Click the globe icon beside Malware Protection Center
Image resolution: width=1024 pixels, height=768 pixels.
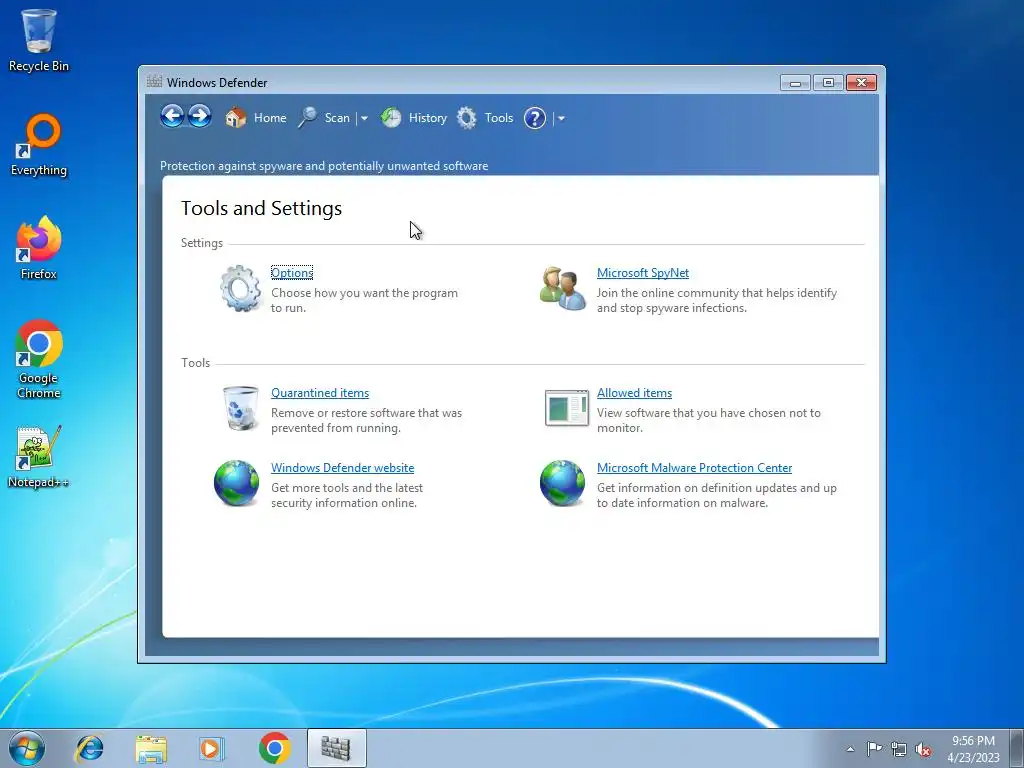562,483
